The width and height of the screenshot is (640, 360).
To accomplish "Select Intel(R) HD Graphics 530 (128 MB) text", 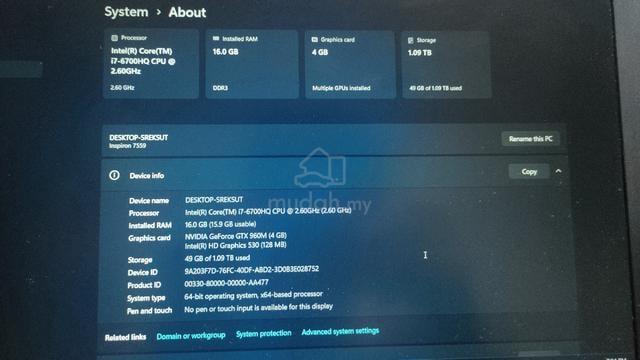I will (236, 245).
